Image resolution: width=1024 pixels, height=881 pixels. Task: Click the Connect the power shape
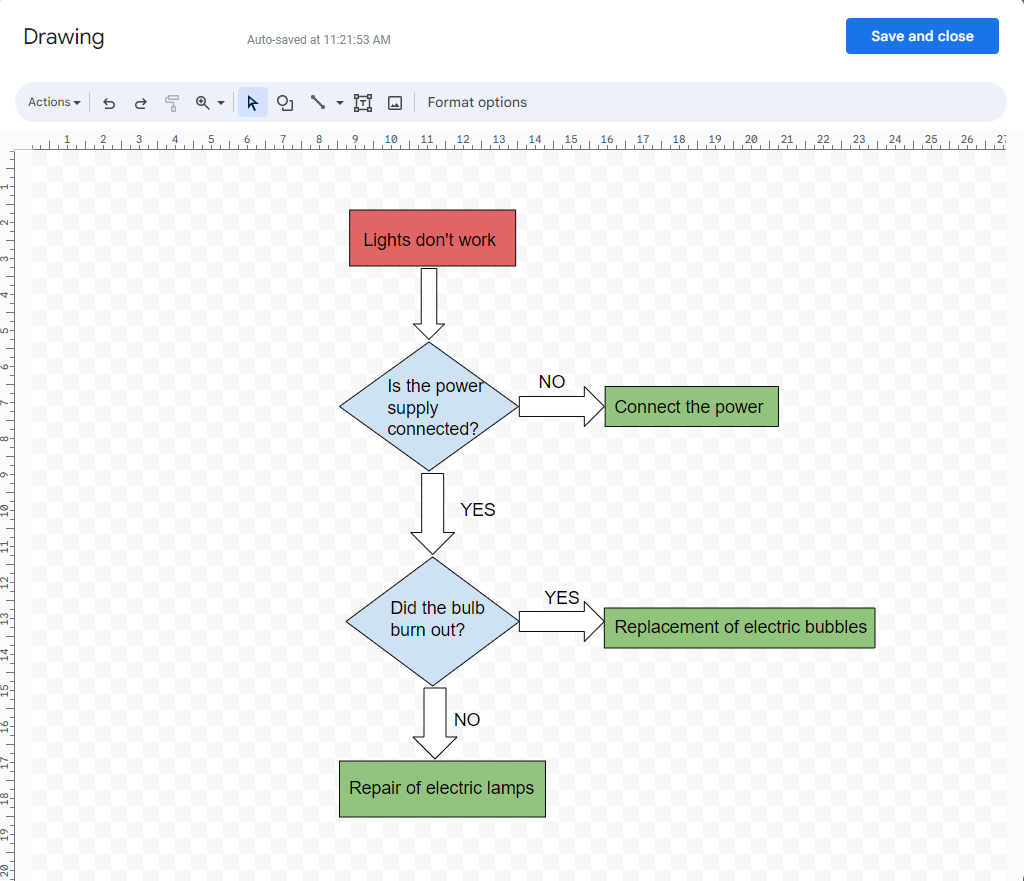pyautogui.click(x=690, y=406)
